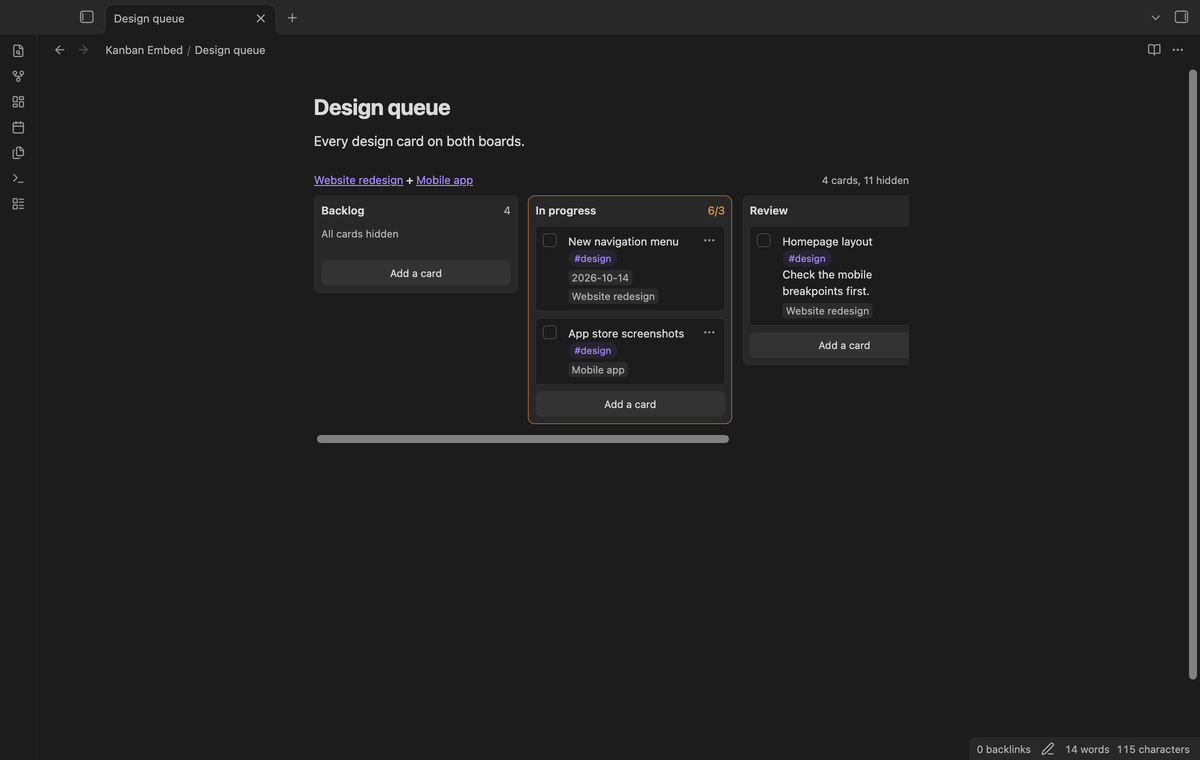Screen dimensions: 1200x760
Task: Click the vertical scrollbar on the right
Action: click(1192, 375)
